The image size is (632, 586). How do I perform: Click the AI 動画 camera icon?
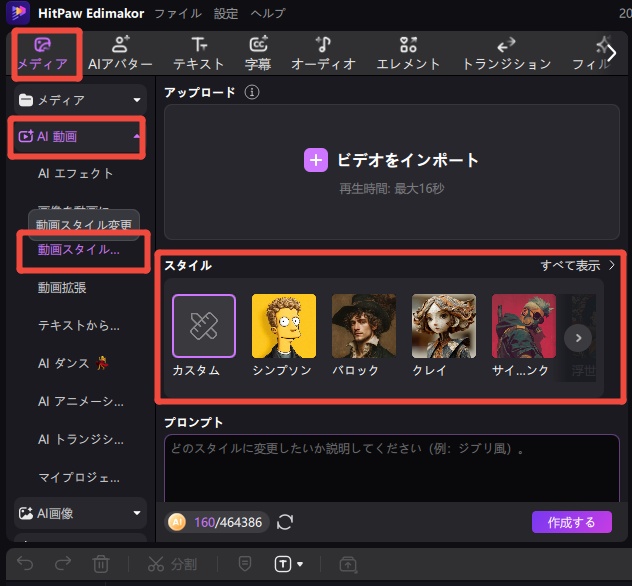click(26, 136)
